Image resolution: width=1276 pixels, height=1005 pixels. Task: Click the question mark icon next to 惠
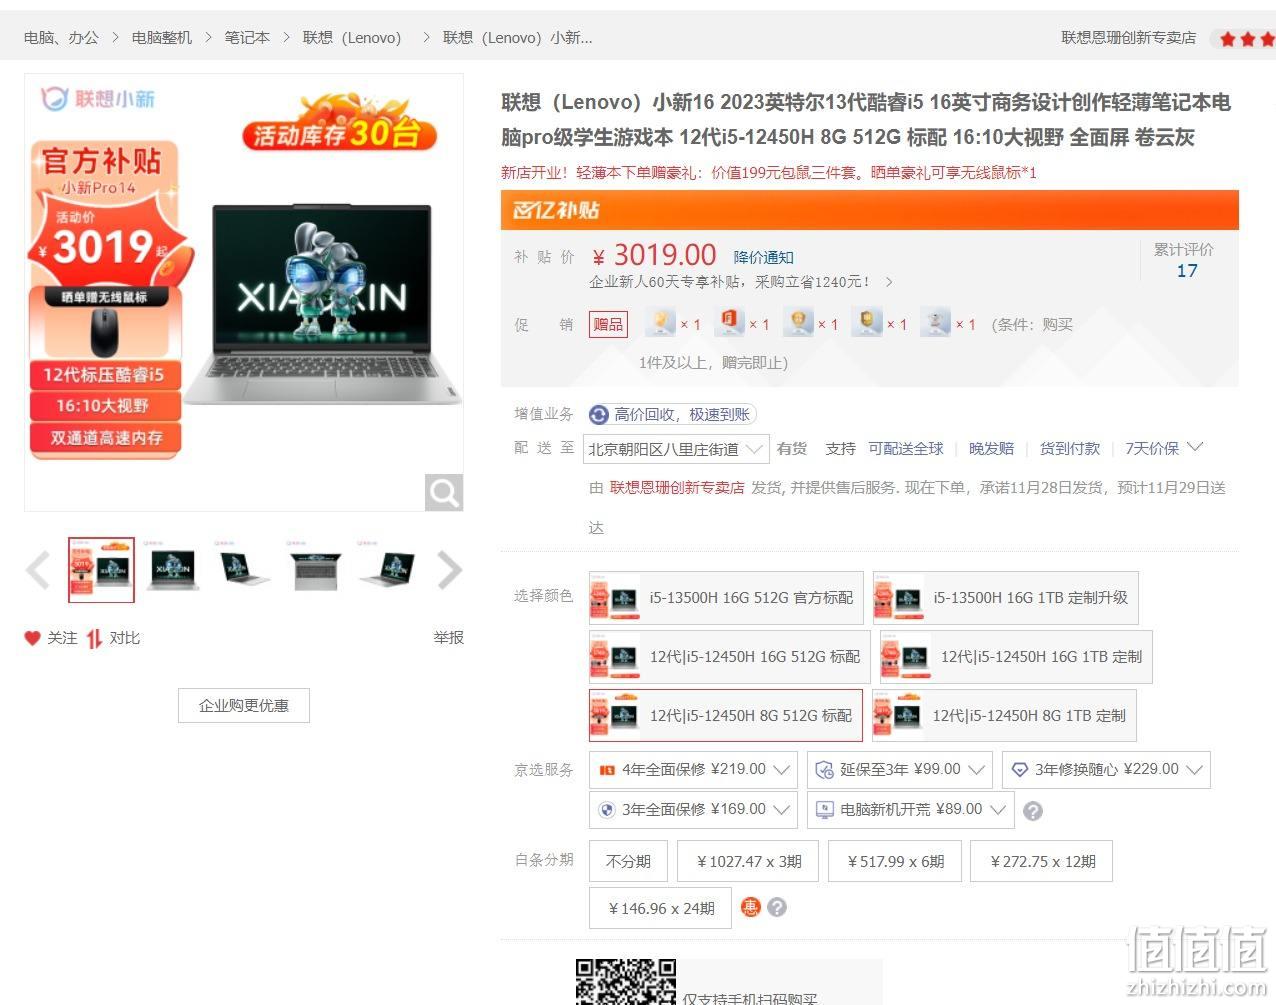777,907
